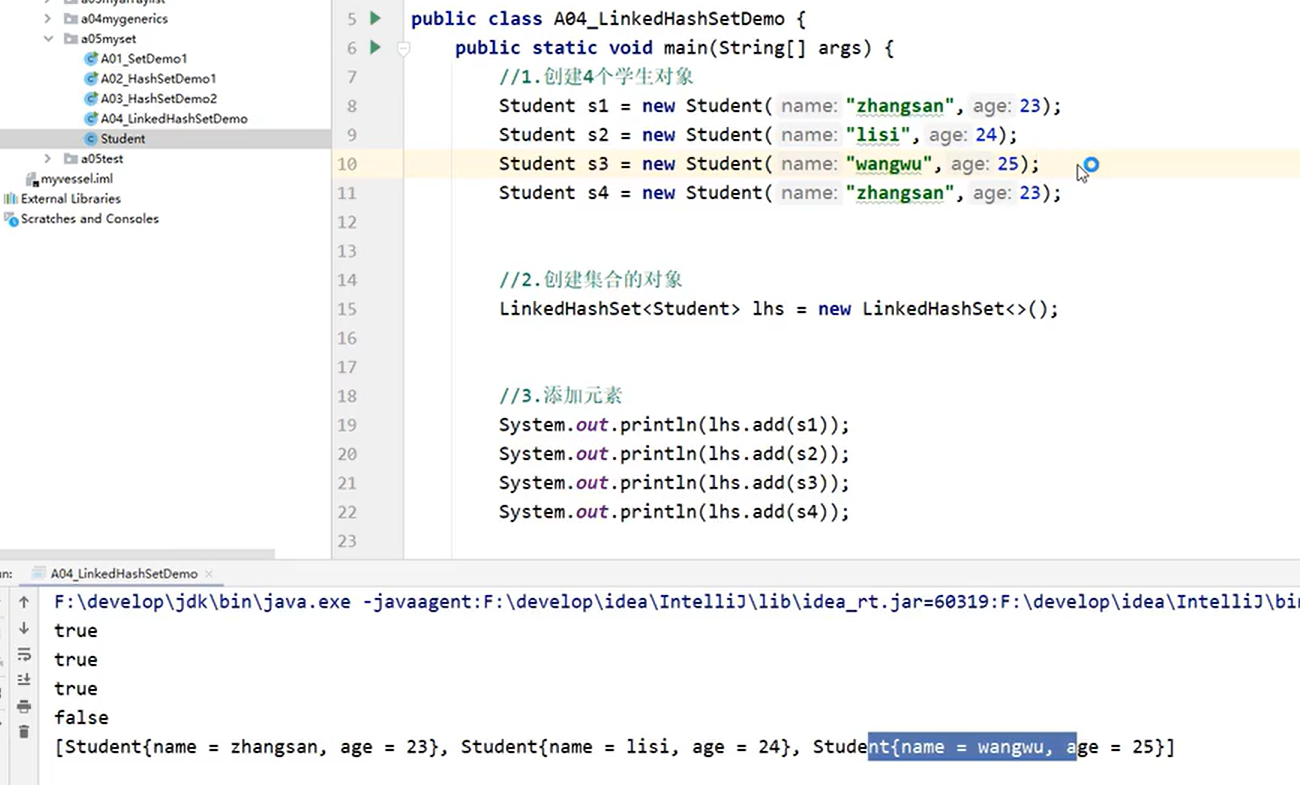Click the highlighted 'name = wangwu' console text
This screenshot has height=785, width=1300.
coord(973,747)
